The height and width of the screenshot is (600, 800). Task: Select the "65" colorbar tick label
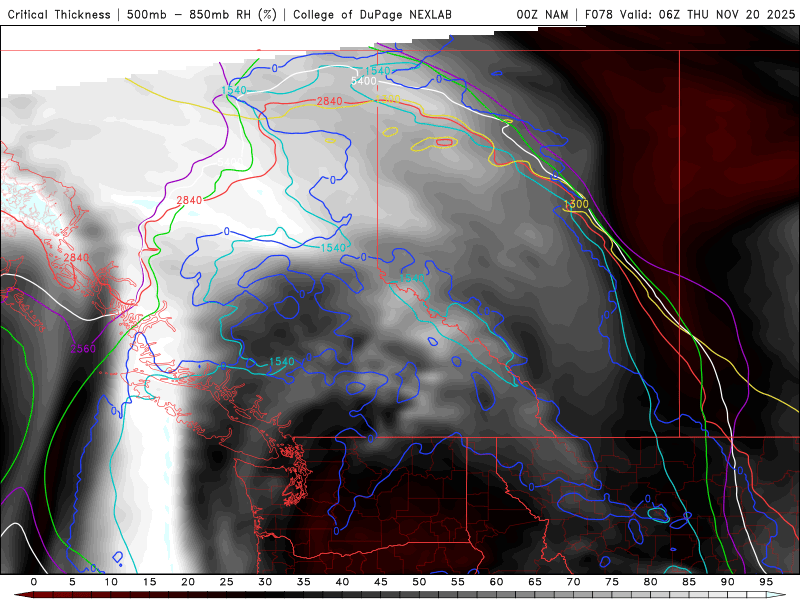coord(535,582)
